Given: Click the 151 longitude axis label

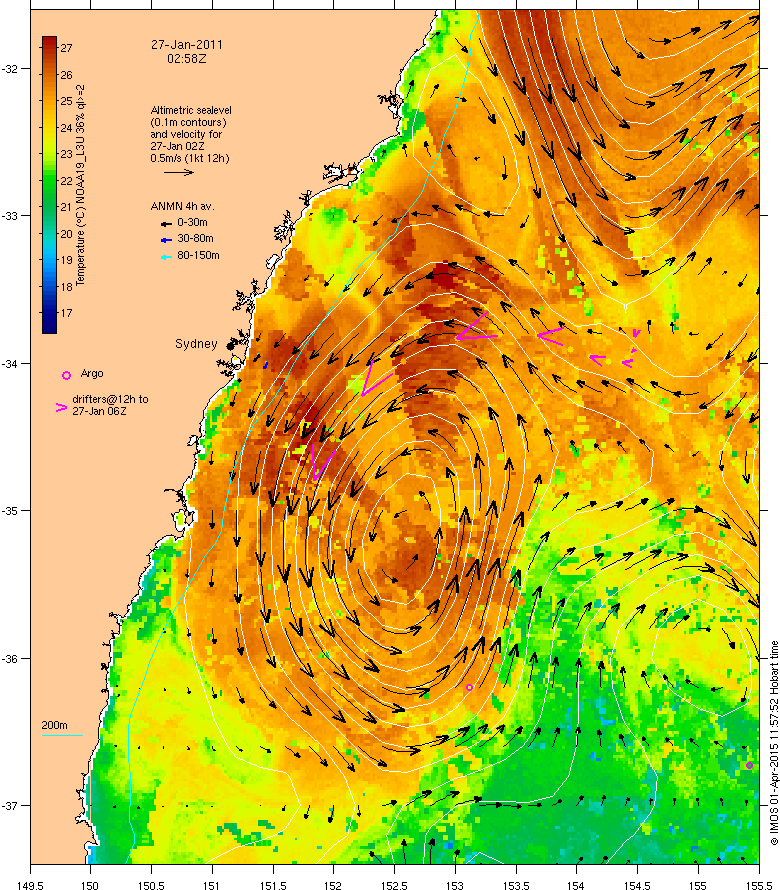Looking at the screenshot, I should pos(212,885).
